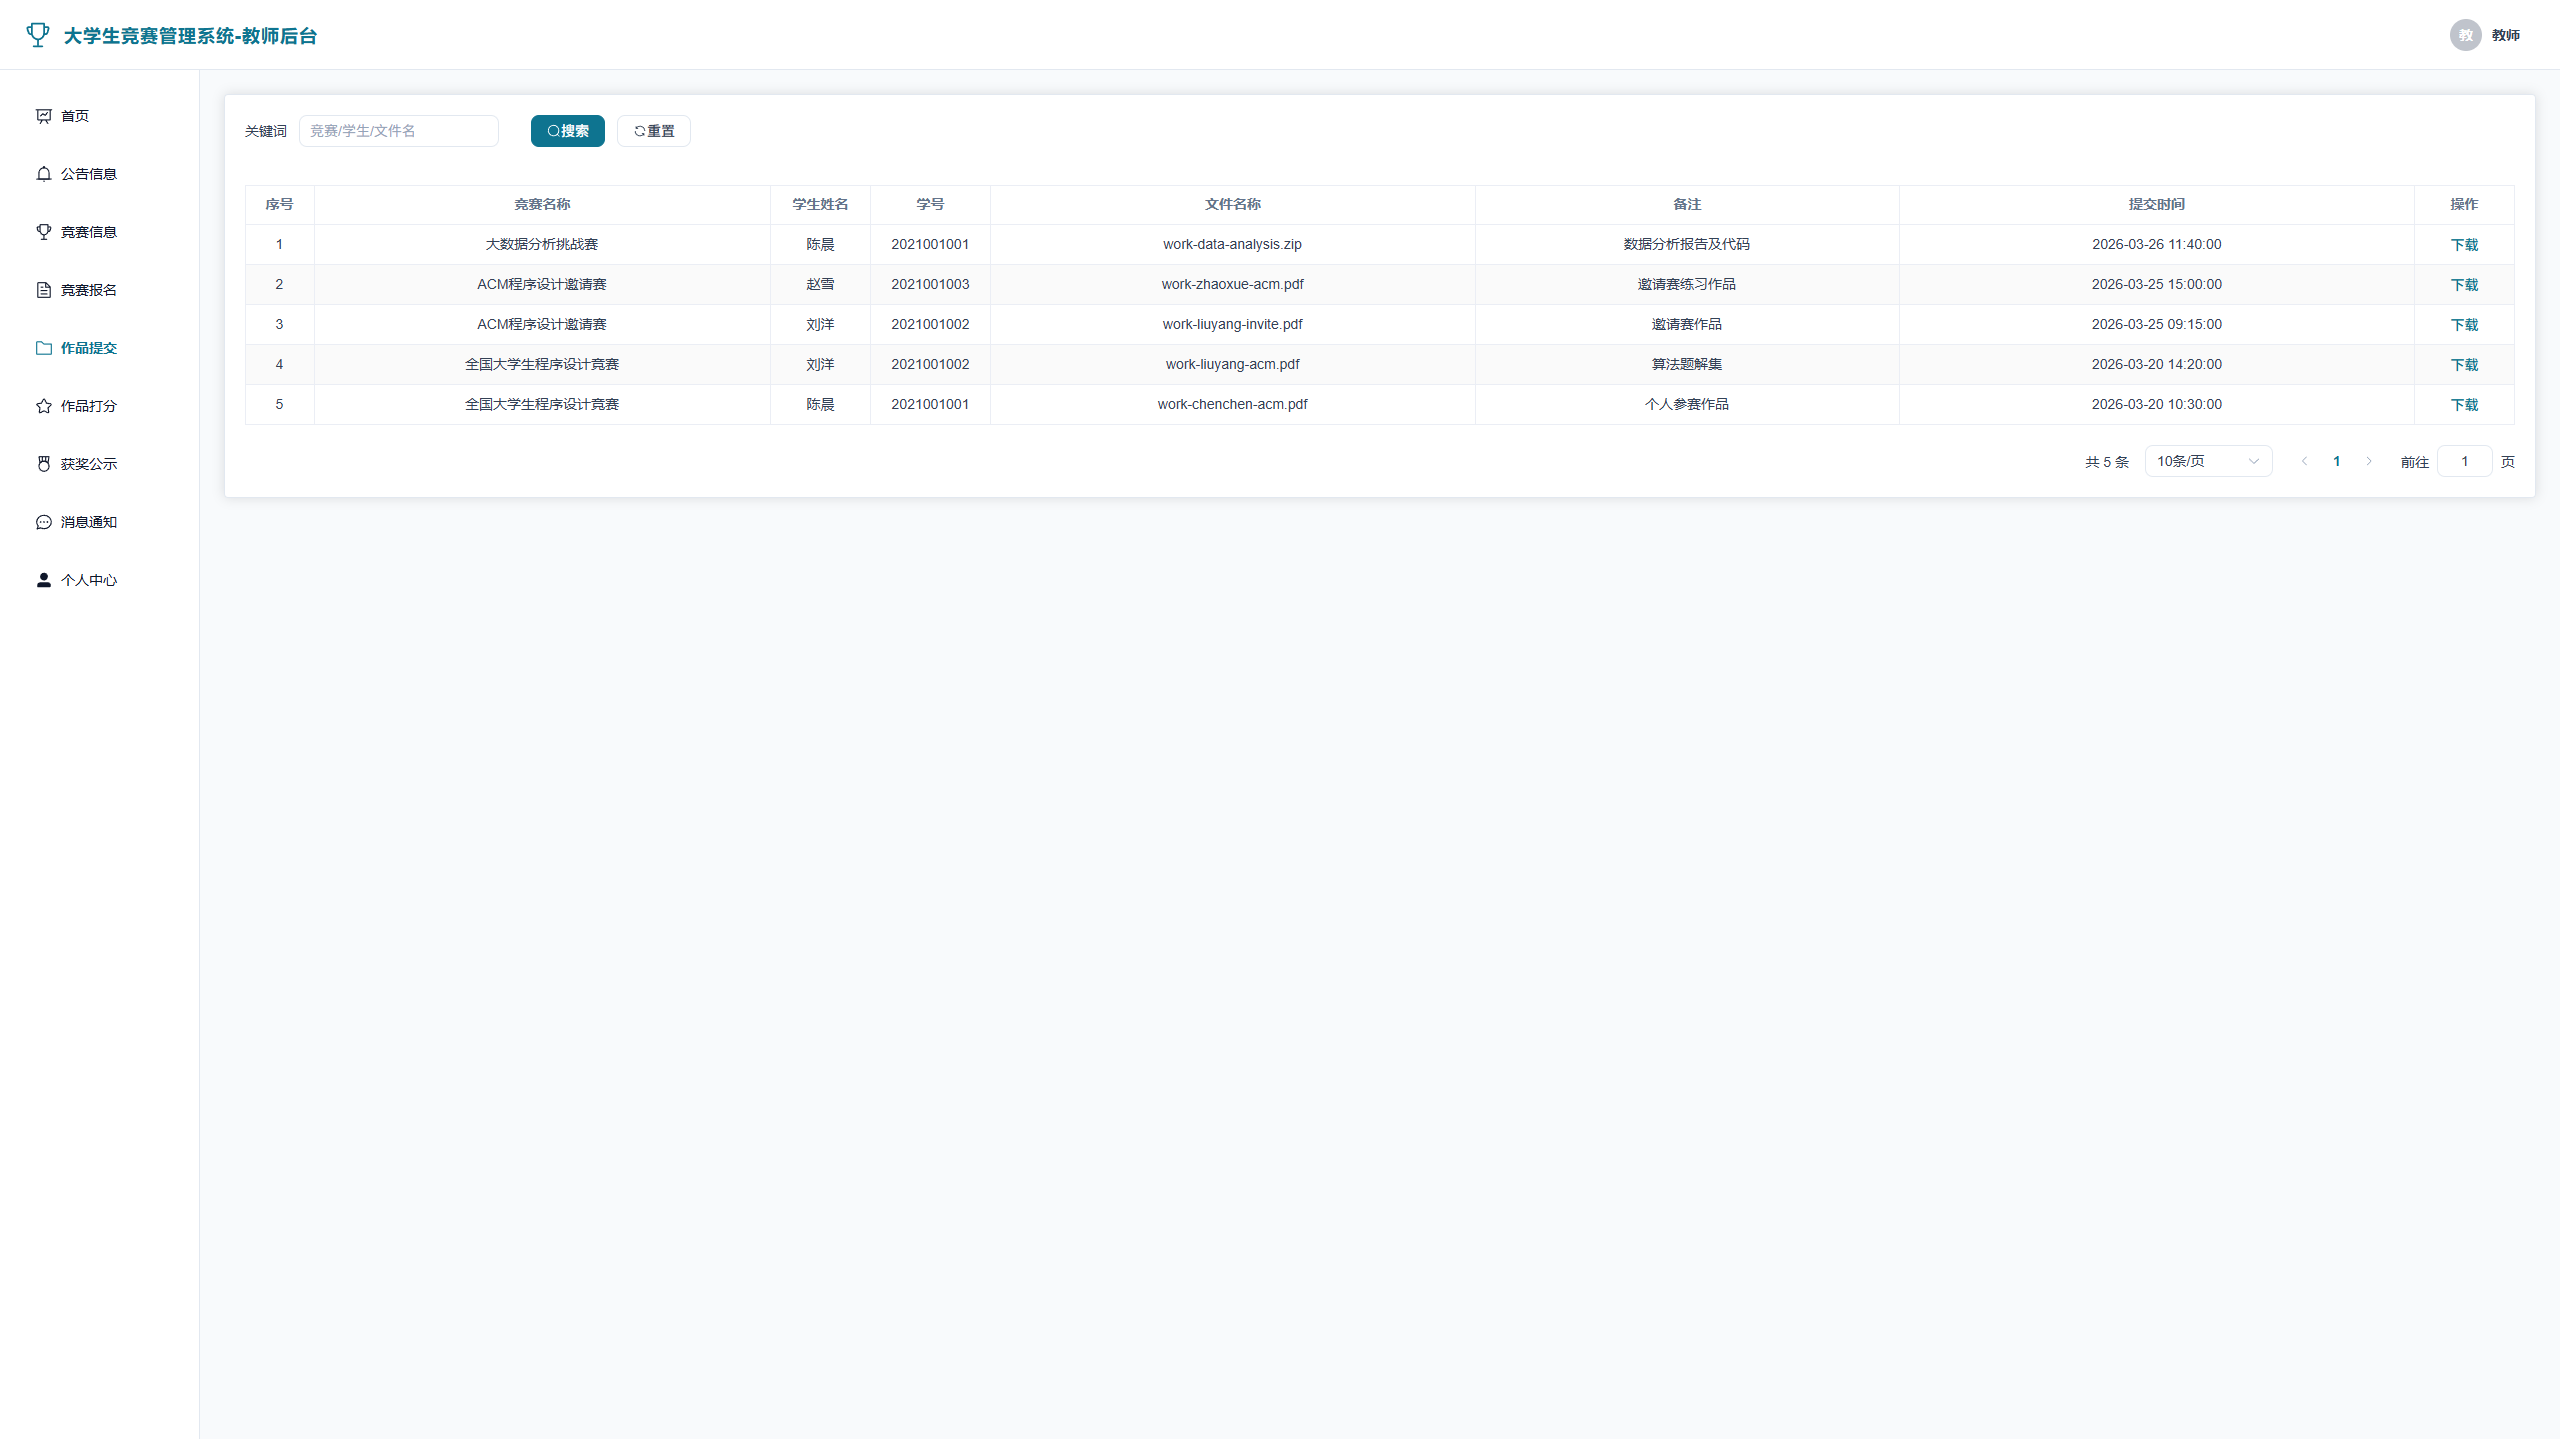Image resolution: width=2560 pixels, height=1439 pixels.
Task: Click the 搜索 search button
Action: click(x=567, y=131)
